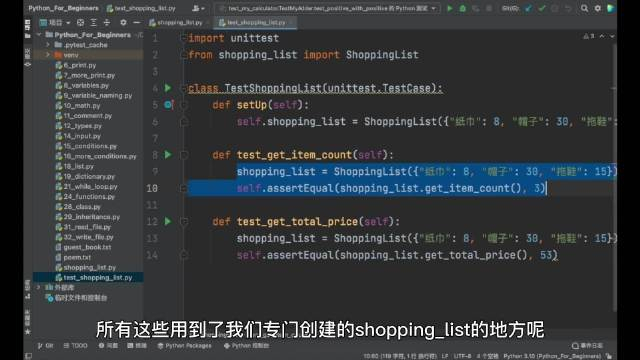The width and height of the screenshot is (640, 360).
Task: Click cursor position in status bar
Action: click(x=400, y=356)
